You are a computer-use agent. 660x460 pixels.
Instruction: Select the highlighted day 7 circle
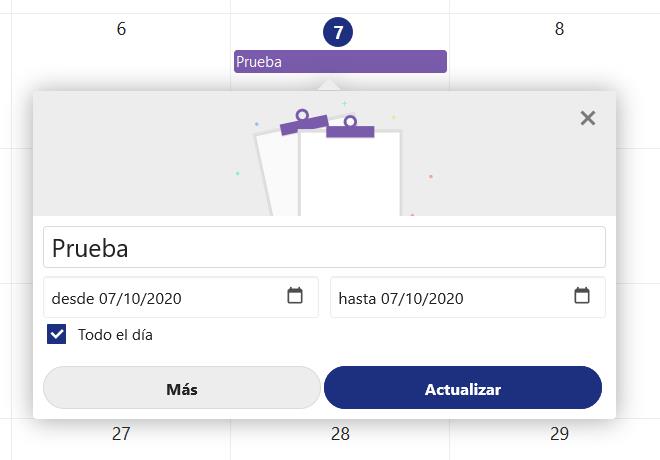338,32
